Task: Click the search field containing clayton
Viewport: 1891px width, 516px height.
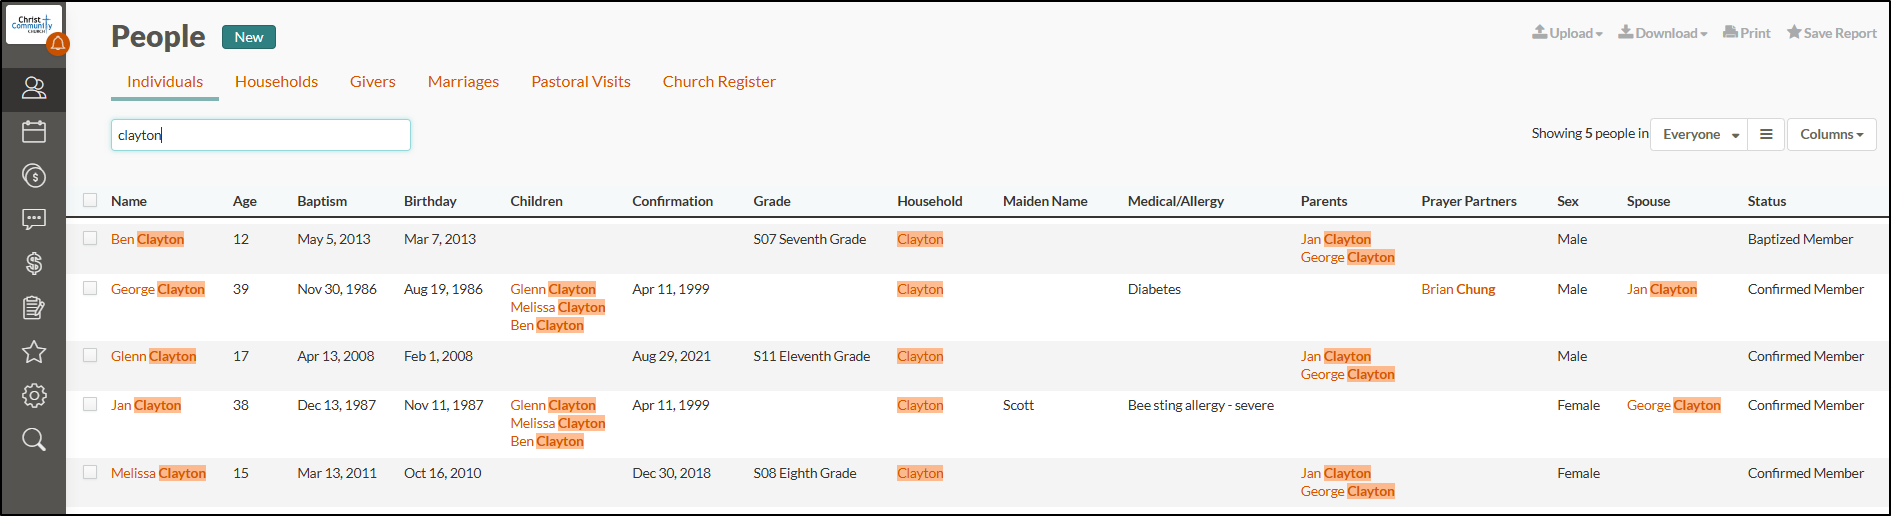Action: click(261, 135)
